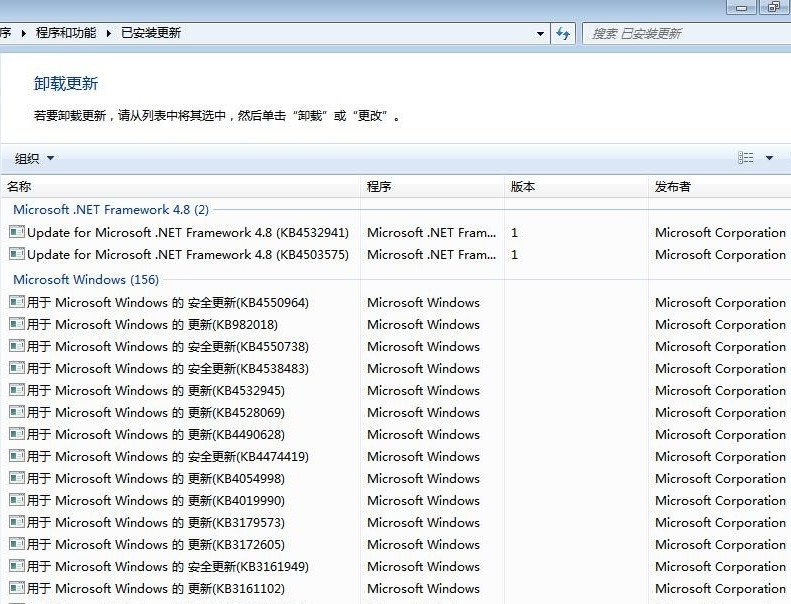Viewport: 791px width, 604px height.
Task: Collapse the Microsoft Windows (156) group
Action: coord(85,280)
